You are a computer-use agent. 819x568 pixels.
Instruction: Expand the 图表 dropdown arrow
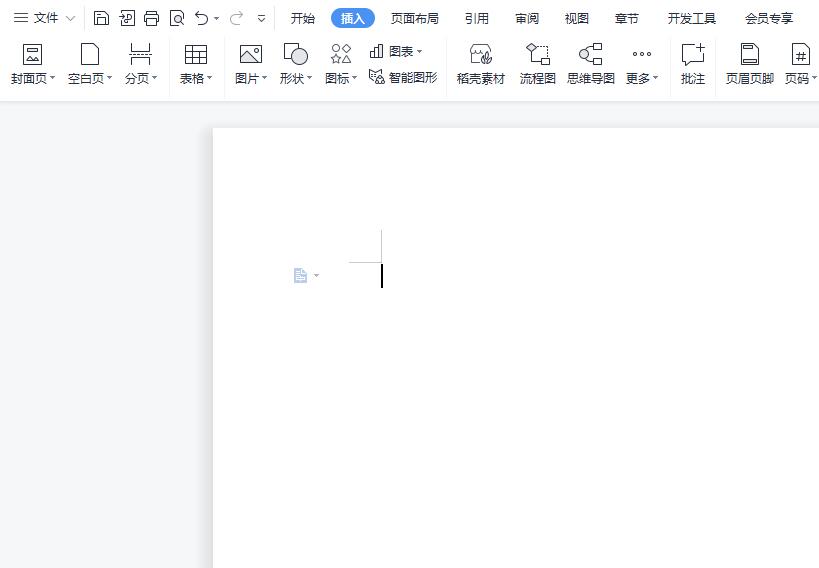pos(419,52)
